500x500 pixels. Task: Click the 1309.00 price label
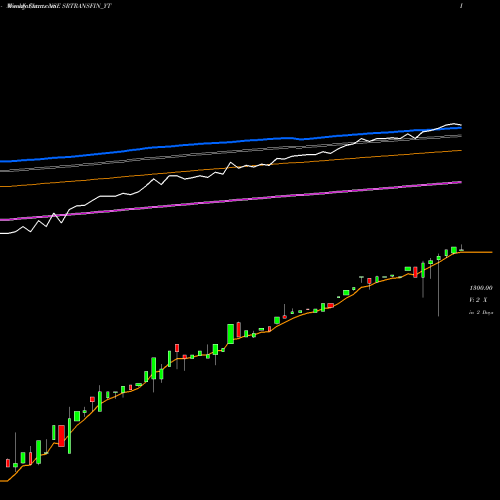click(481, 288)
